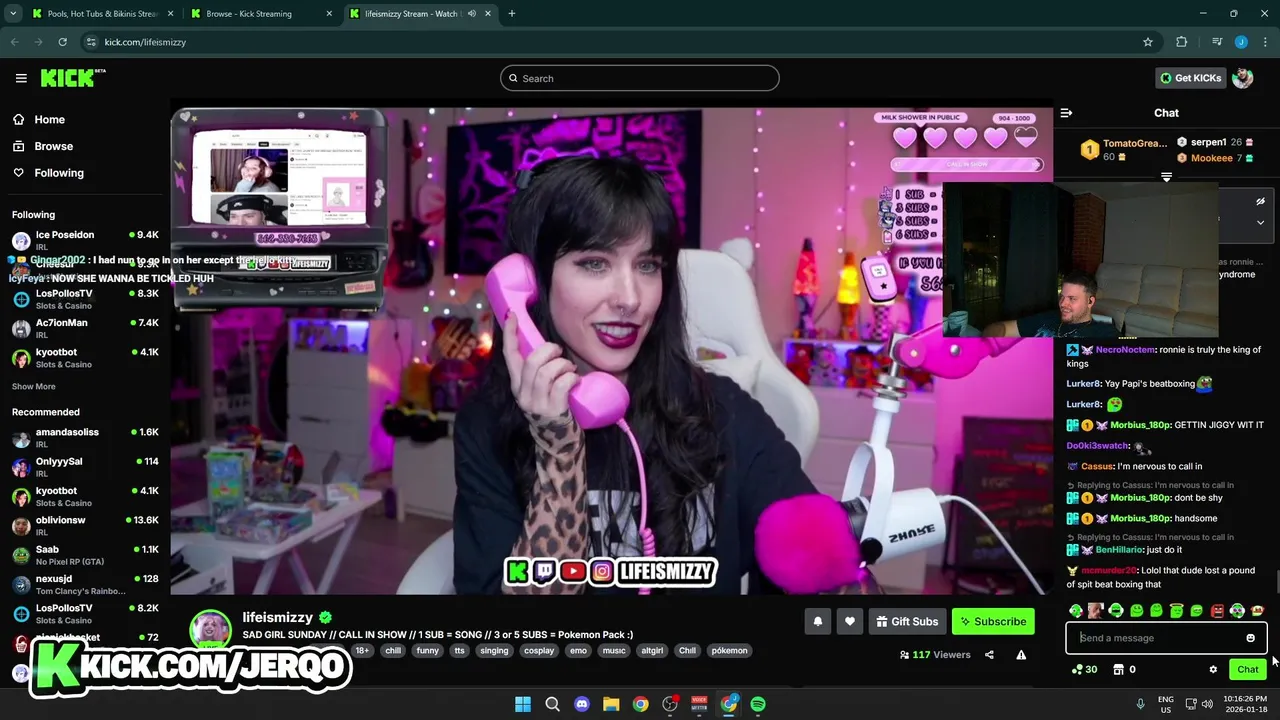
Task: Open the hamburger sidebar menu
Action: pos(21,78)
